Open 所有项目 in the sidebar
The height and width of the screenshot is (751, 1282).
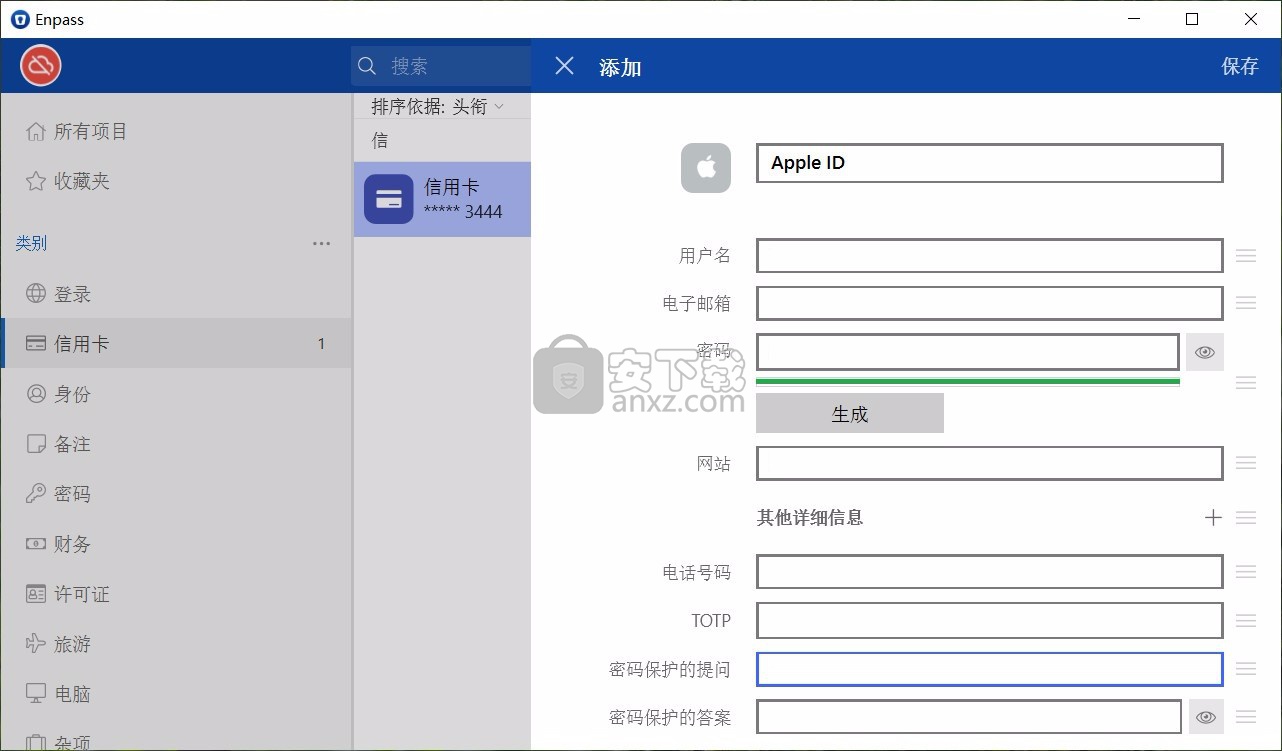point(176,131)
